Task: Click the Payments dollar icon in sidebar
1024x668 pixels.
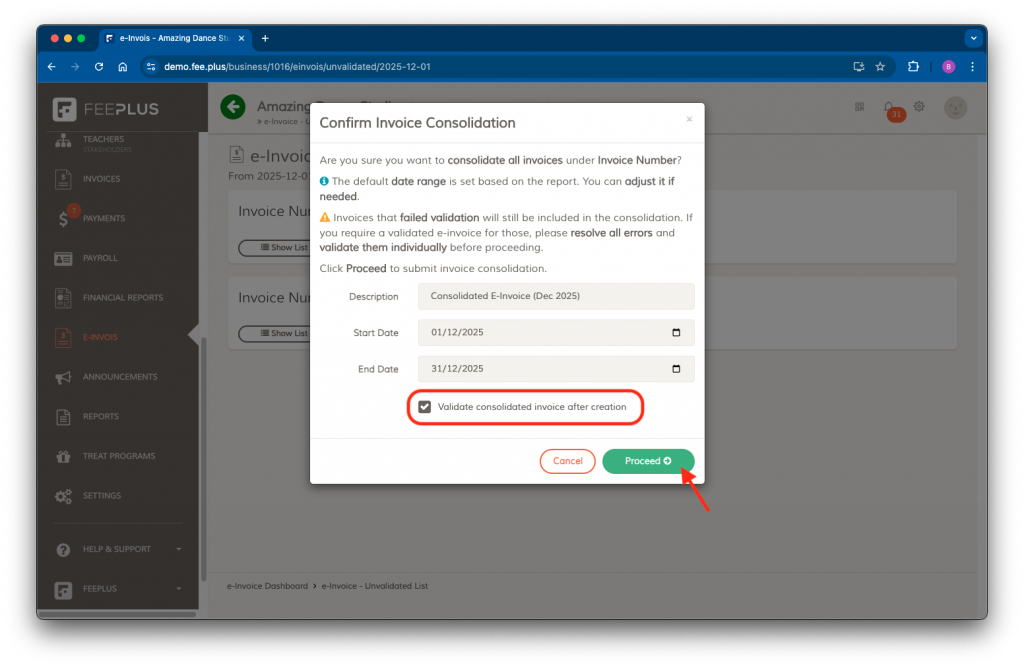Action: tap(64, 219)
